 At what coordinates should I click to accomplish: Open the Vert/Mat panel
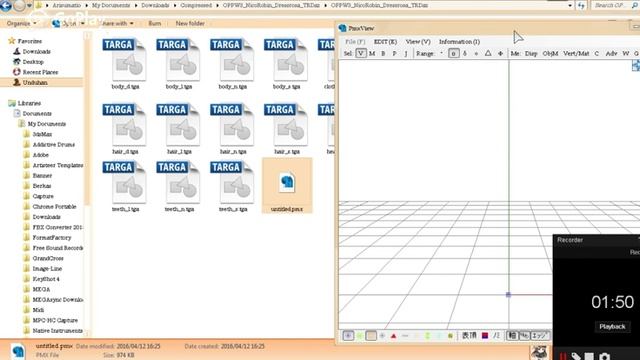click(576, 53)
